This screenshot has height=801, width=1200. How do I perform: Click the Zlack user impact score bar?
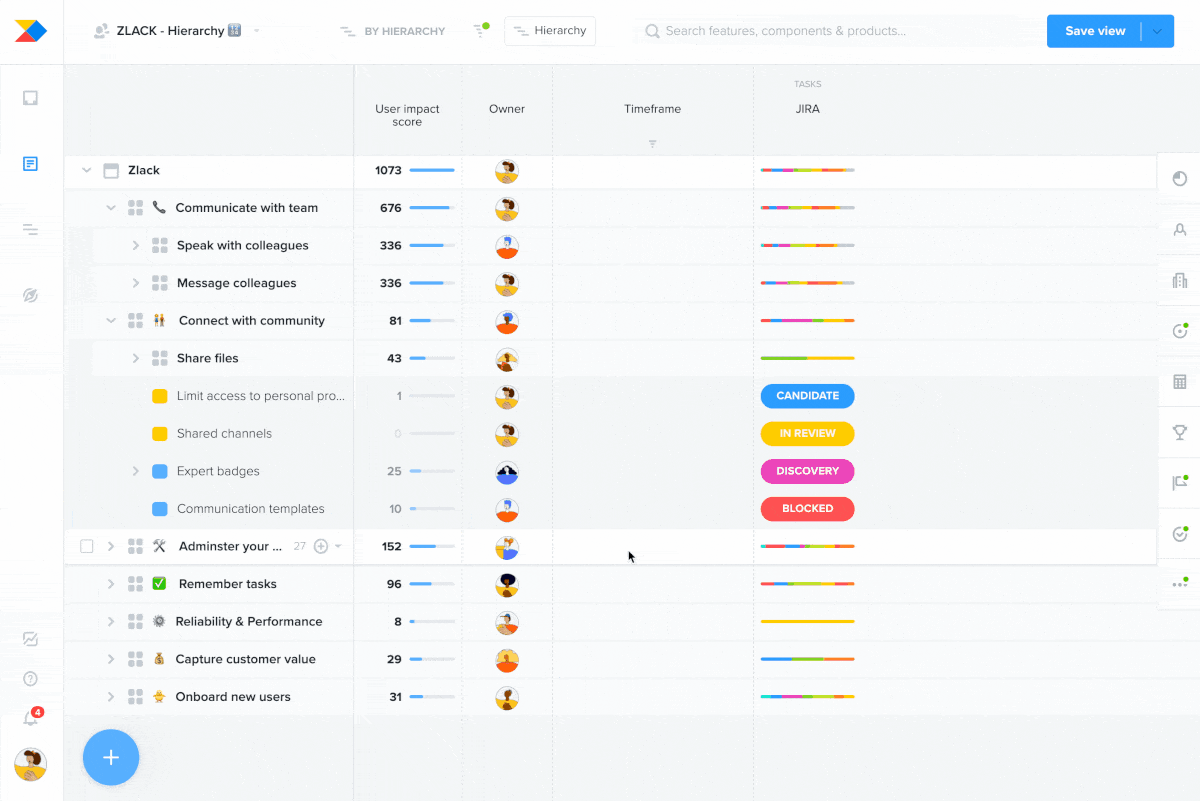point(432,171)
